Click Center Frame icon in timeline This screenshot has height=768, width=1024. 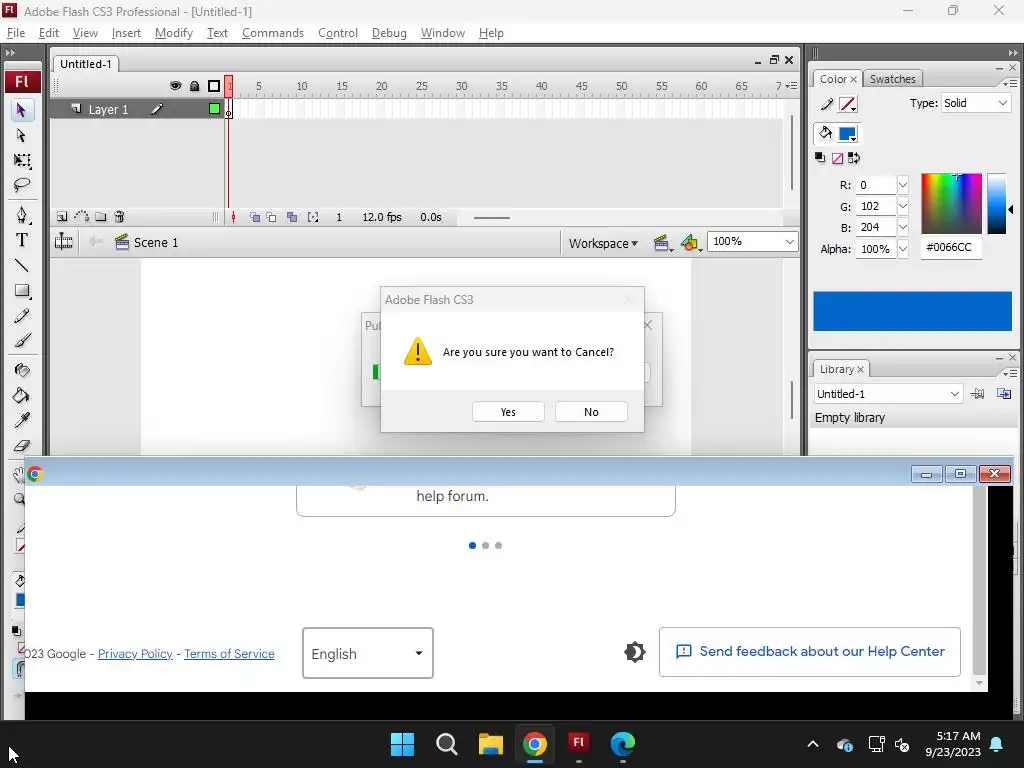tap(233, 217)
